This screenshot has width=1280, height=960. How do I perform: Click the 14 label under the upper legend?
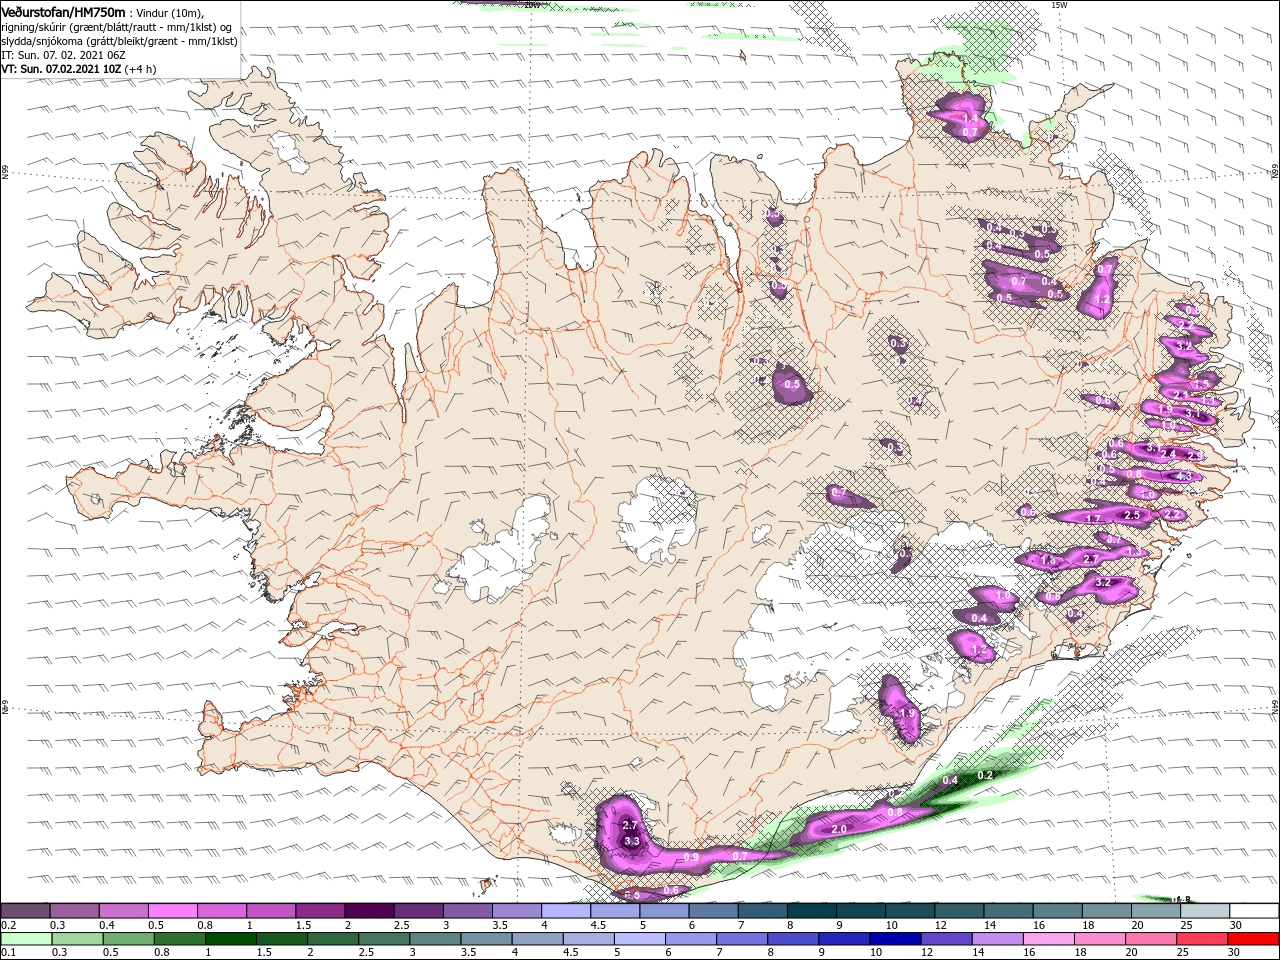(x=989, y=925)
